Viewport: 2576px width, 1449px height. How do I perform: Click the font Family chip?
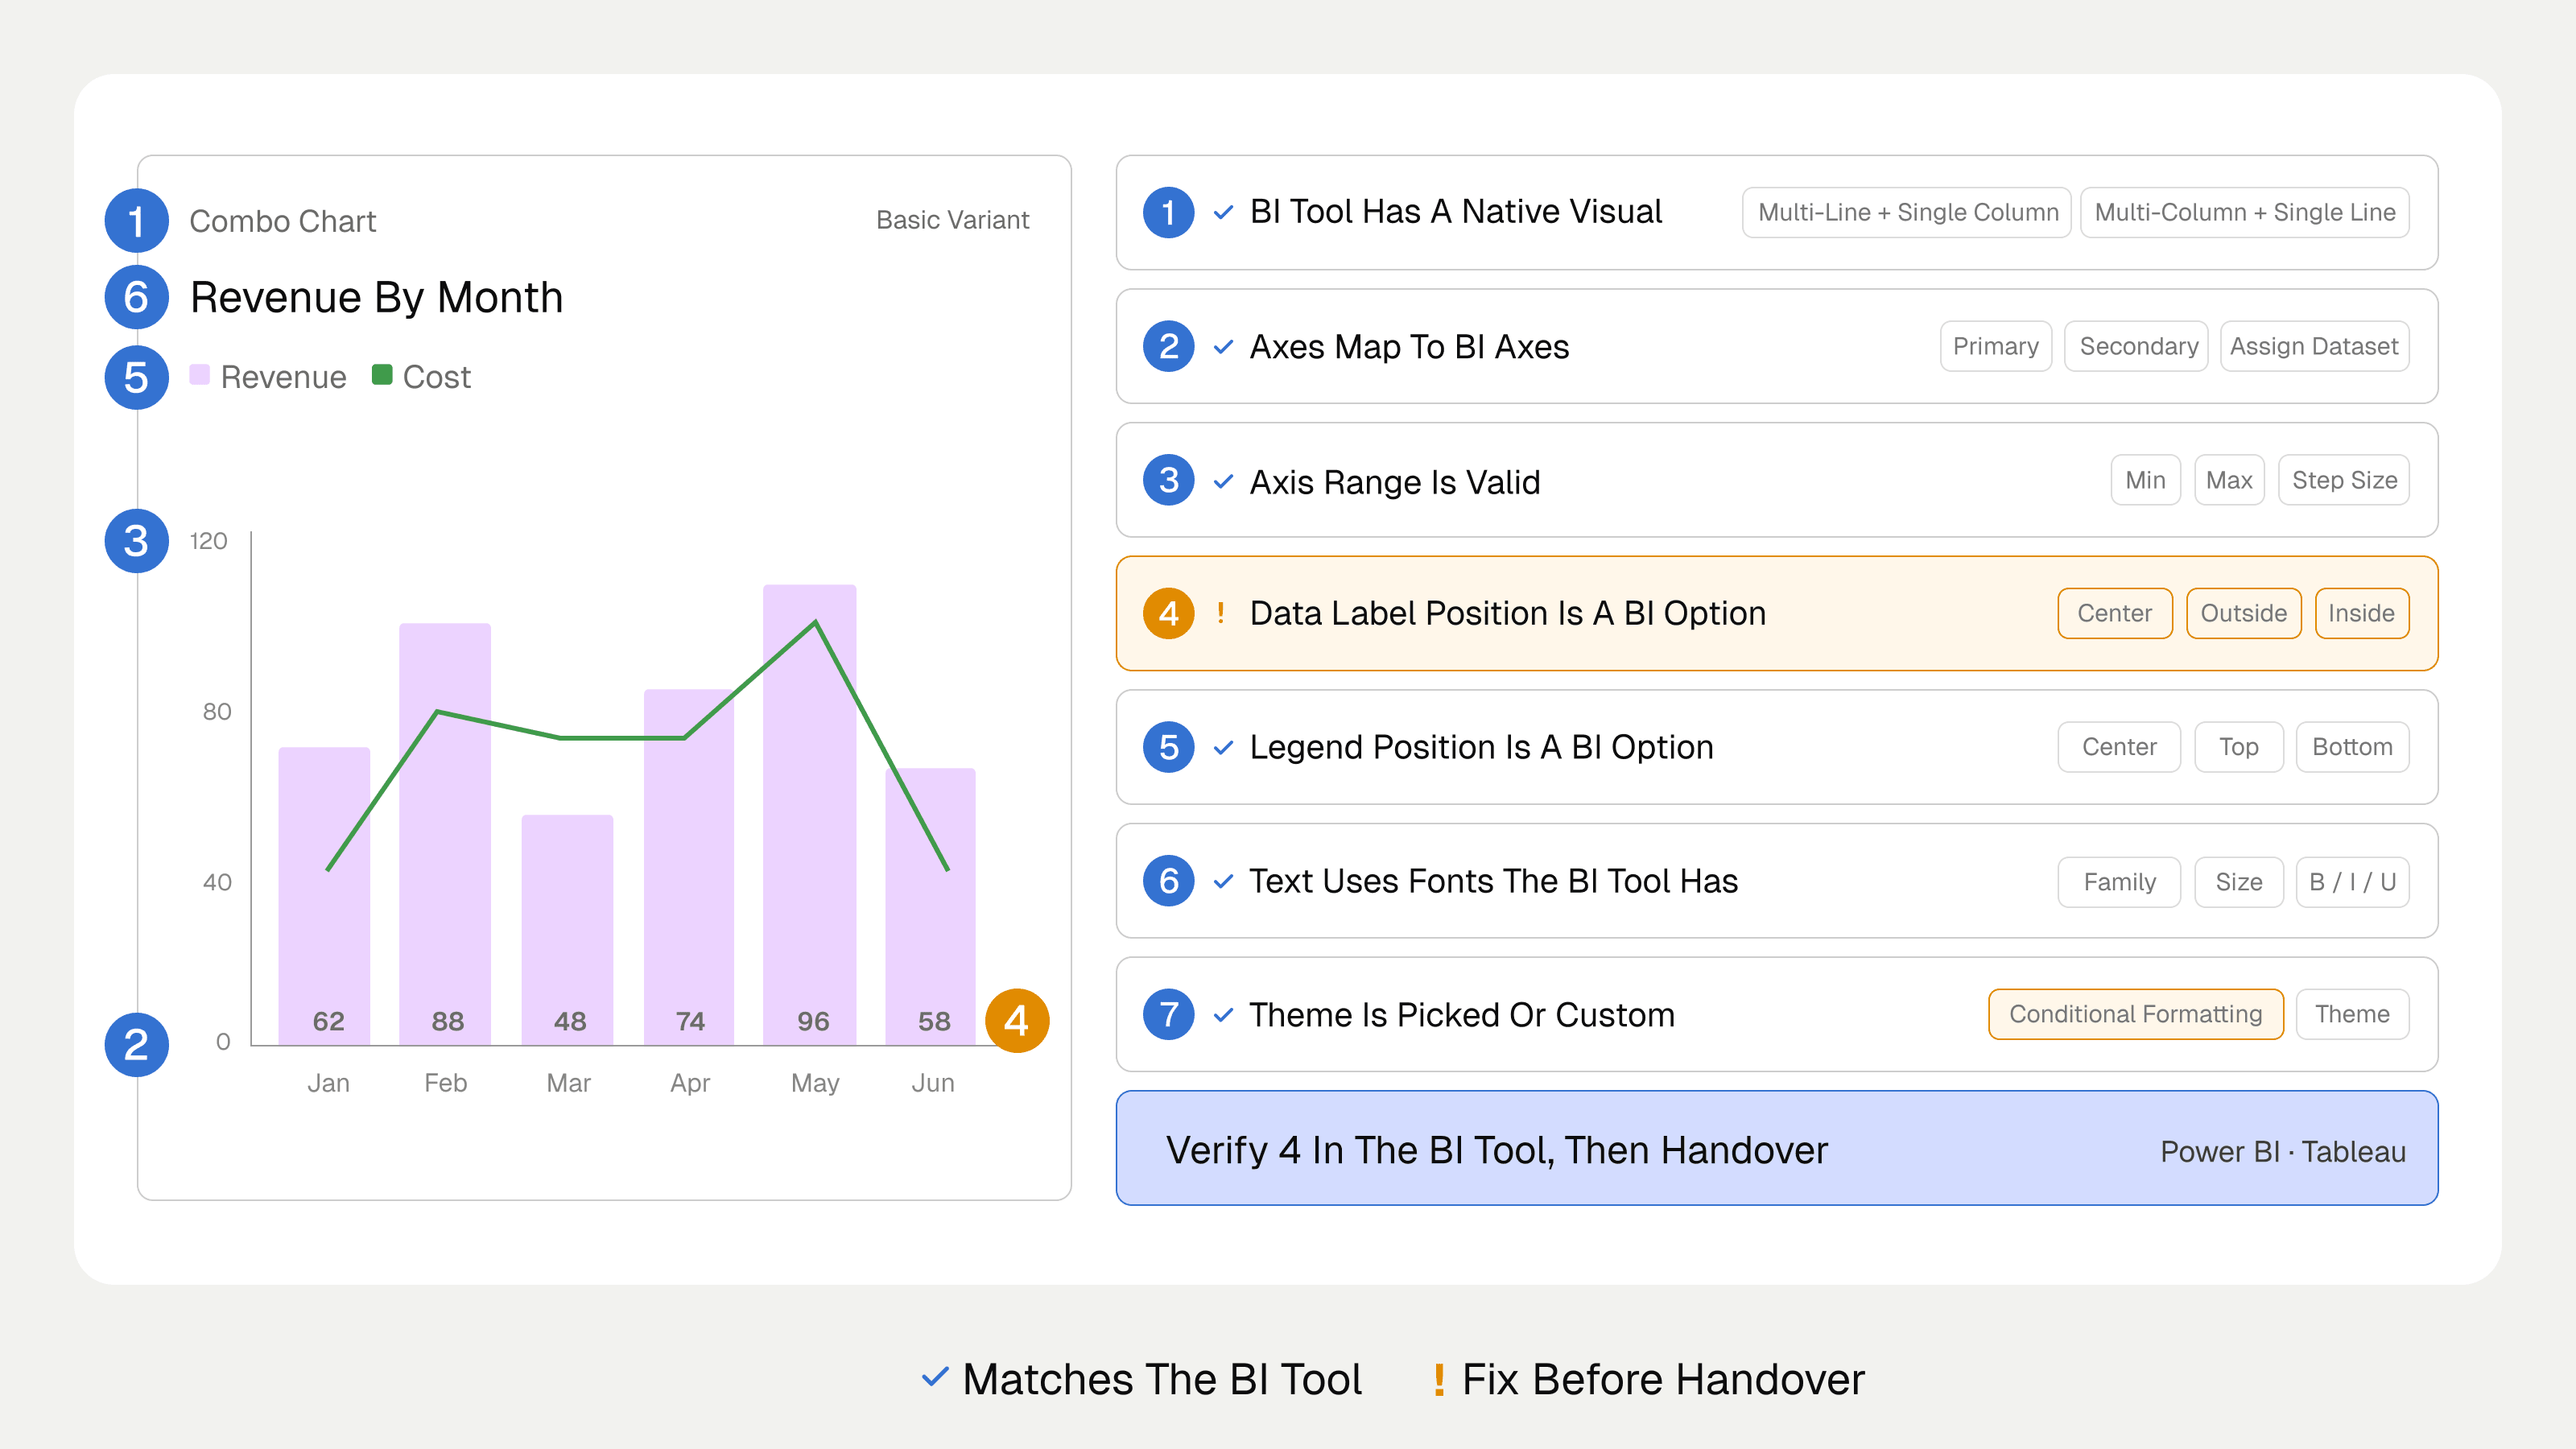coord(2119,882)
